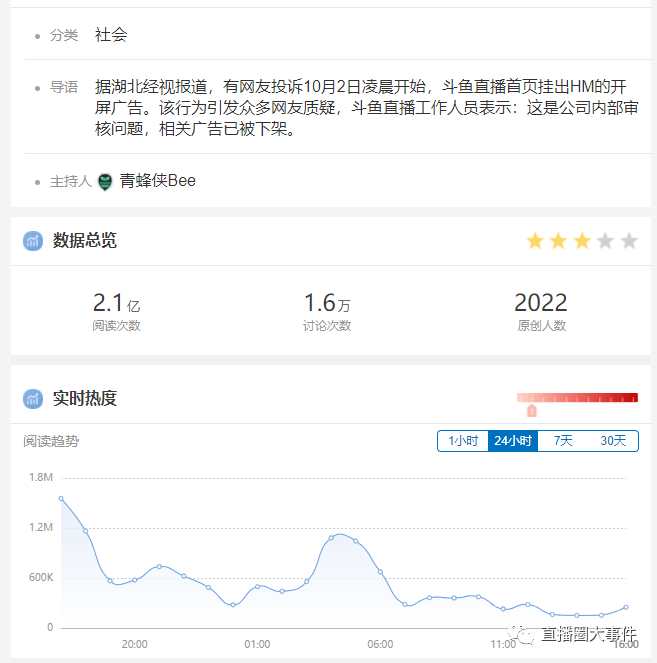This screenshot has height=663, width=657.
Task: Click the last data point near 16:00
Action: click(626, 608)
